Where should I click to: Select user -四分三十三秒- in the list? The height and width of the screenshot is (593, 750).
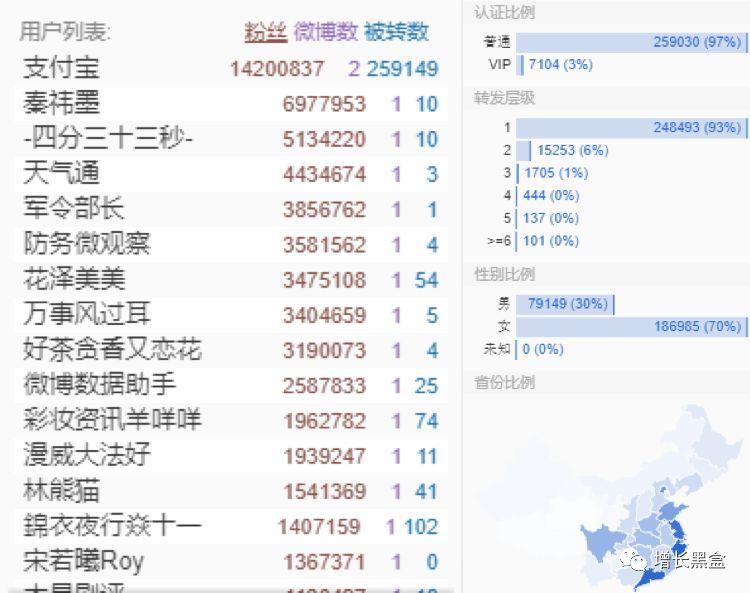[x=108, y=139]
